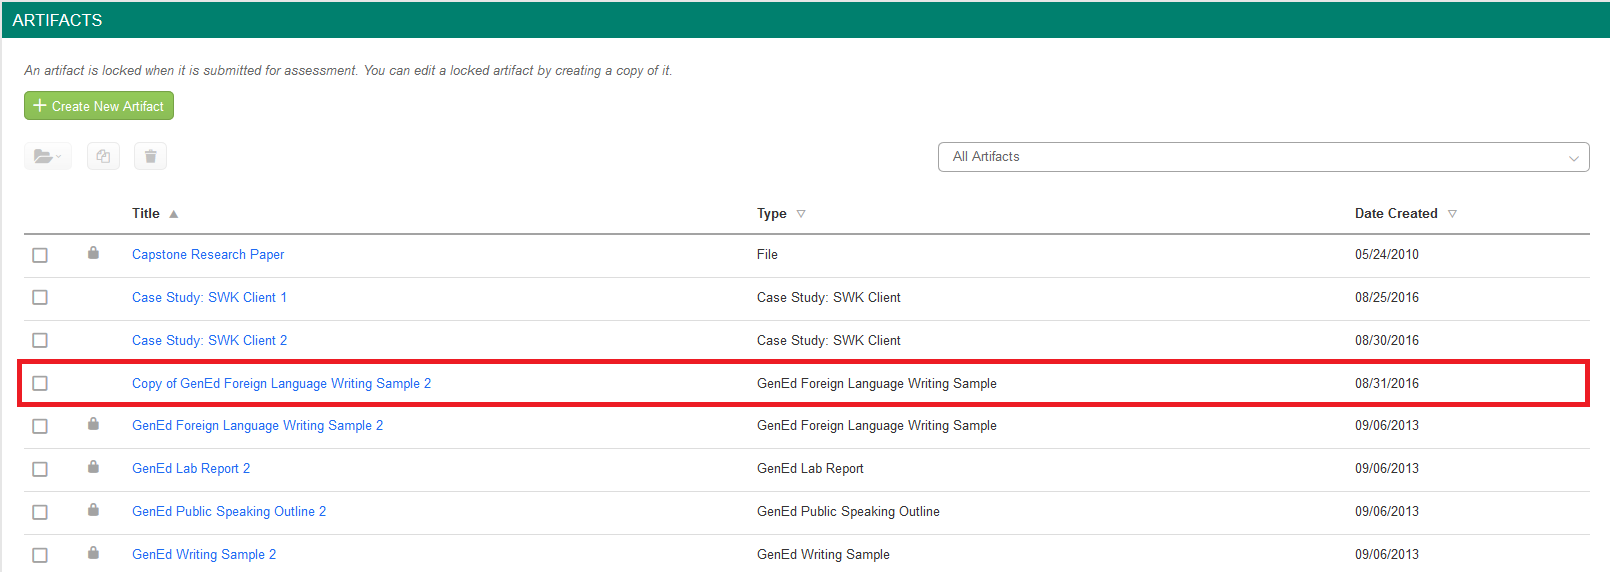Sort by Type column arrow

click(x=801, y=214)
